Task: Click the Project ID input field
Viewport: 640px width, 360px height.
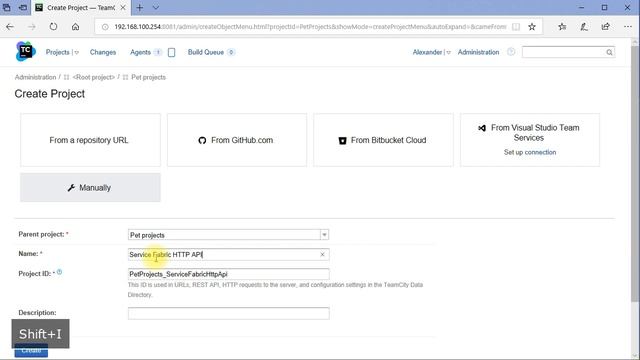Action: click(228, 274)
